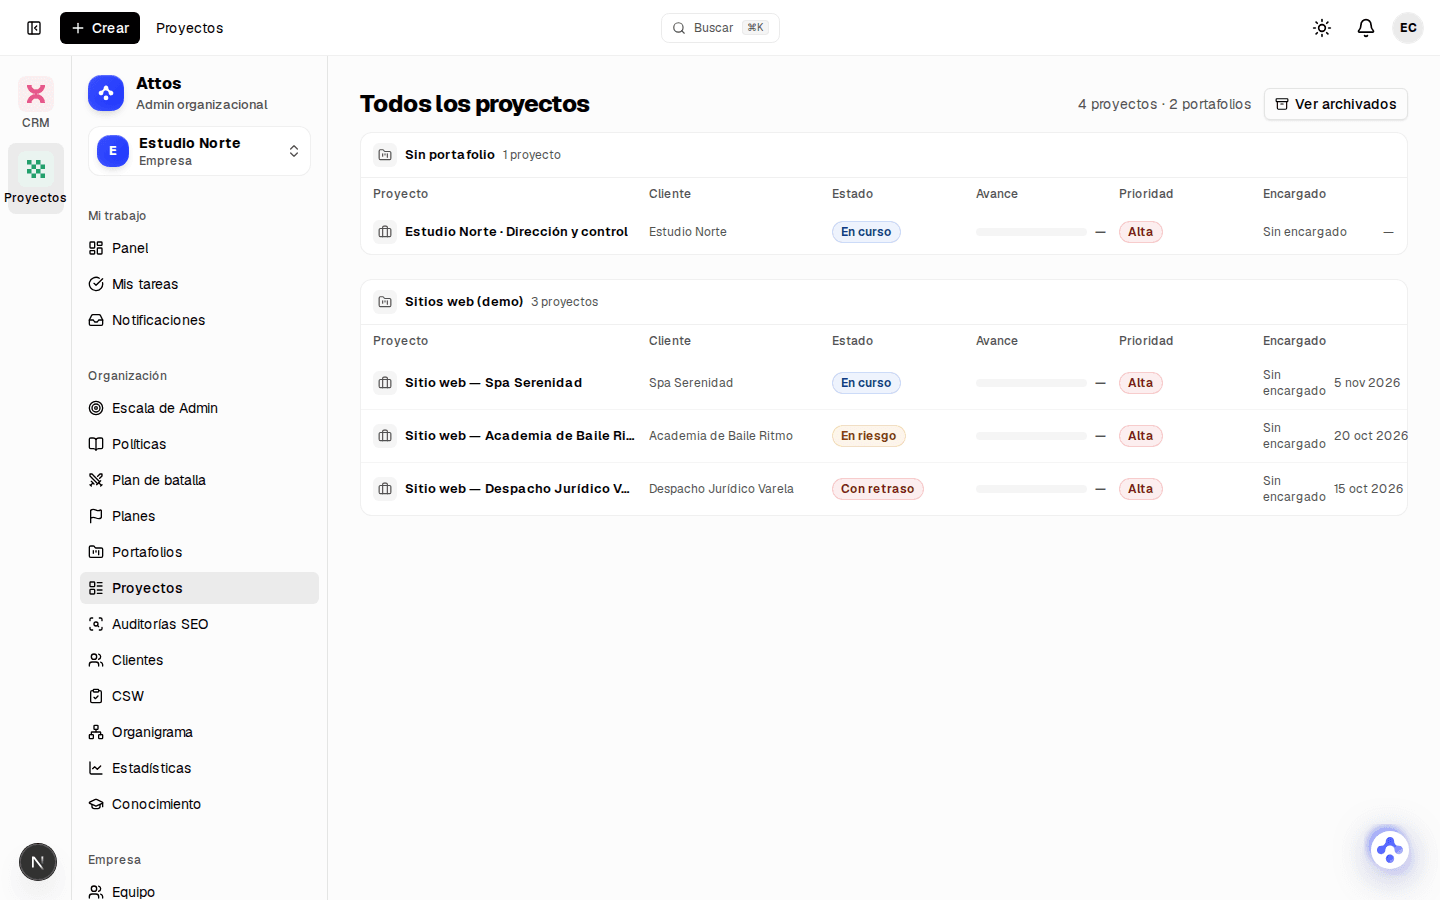Click the Sitios web (demo) folder icon

click(385, 302)
